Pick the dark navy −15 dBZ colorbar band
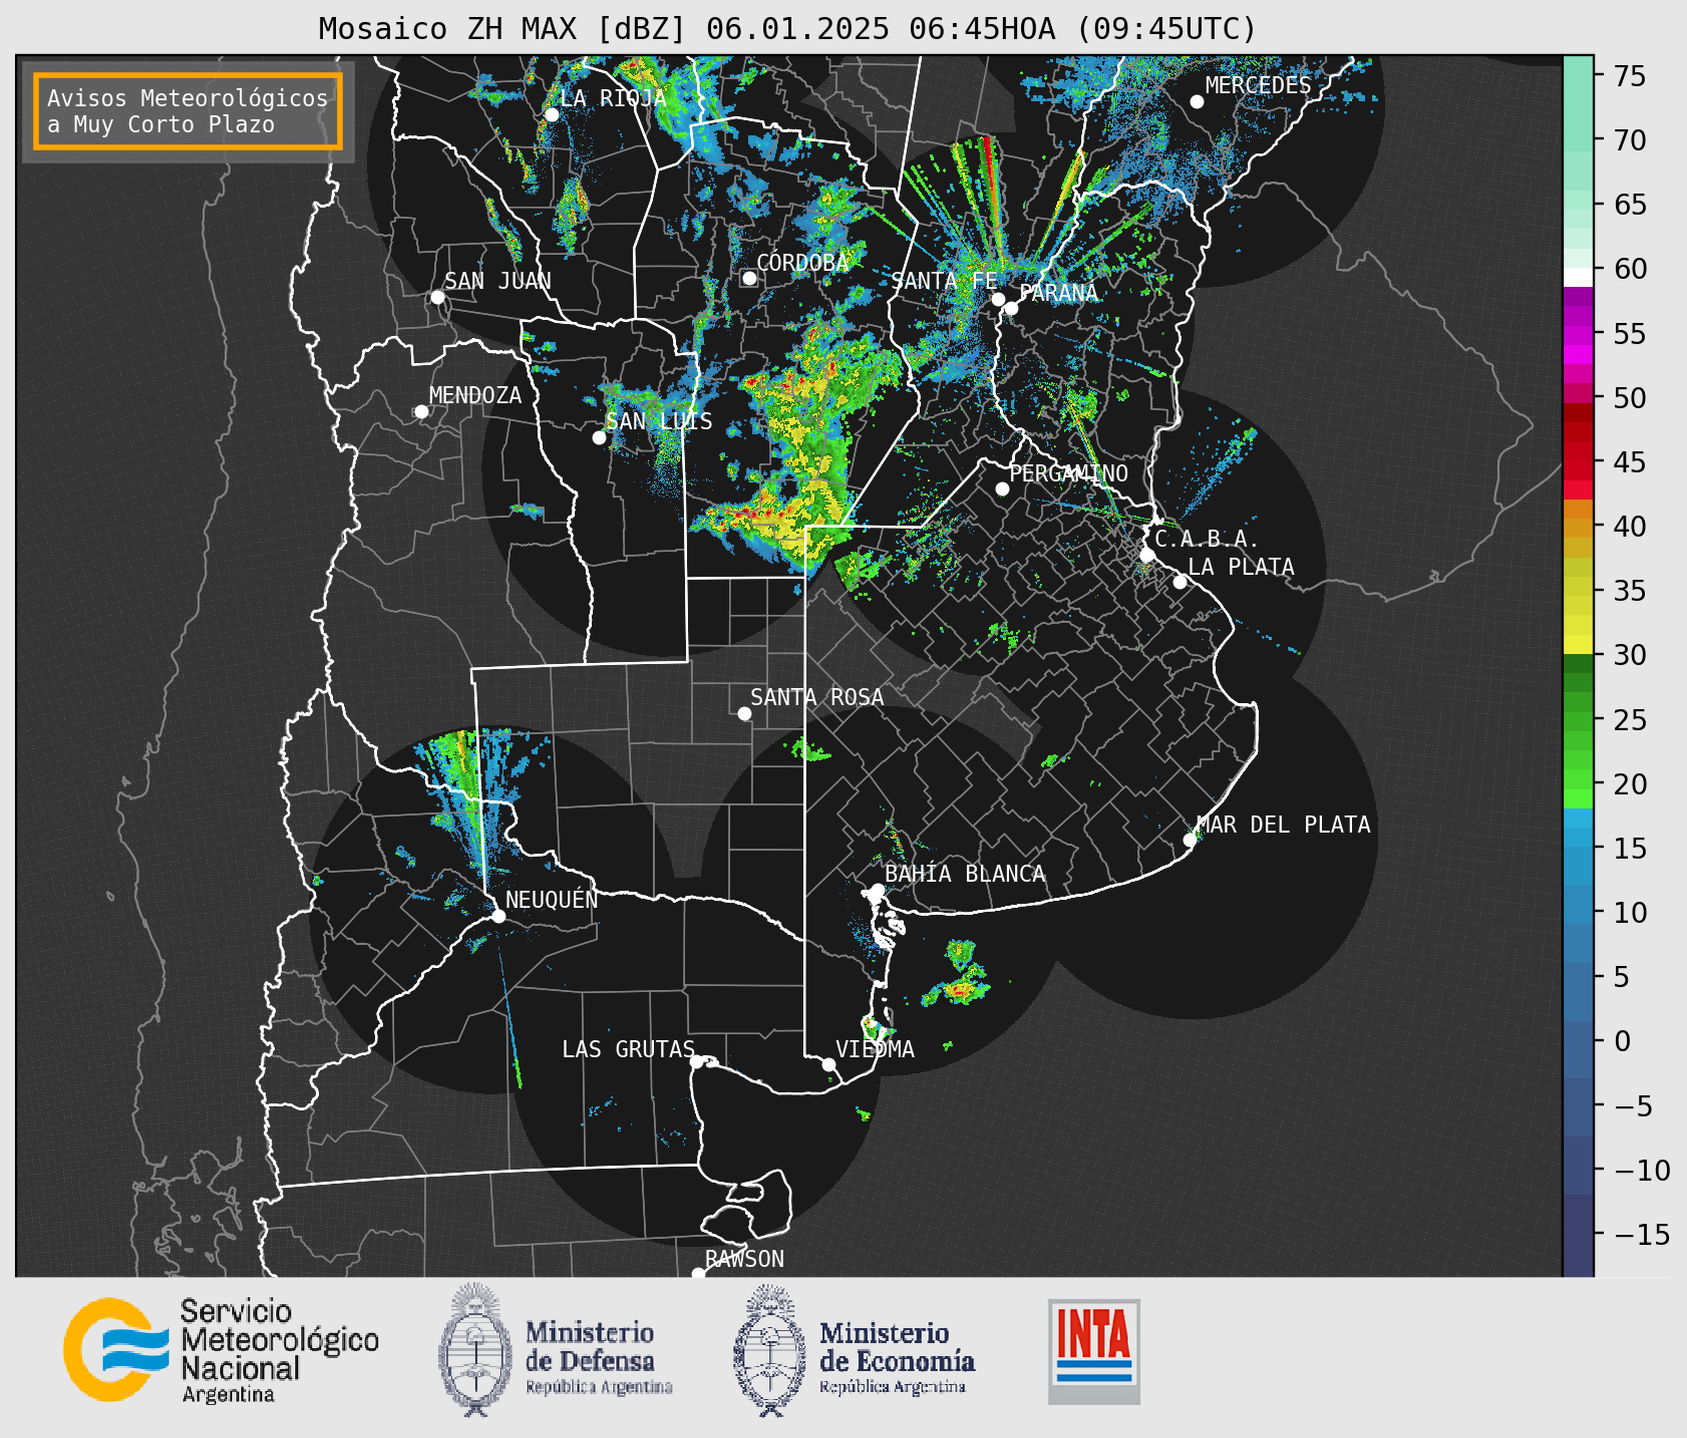 [x=1578, y=1234]
